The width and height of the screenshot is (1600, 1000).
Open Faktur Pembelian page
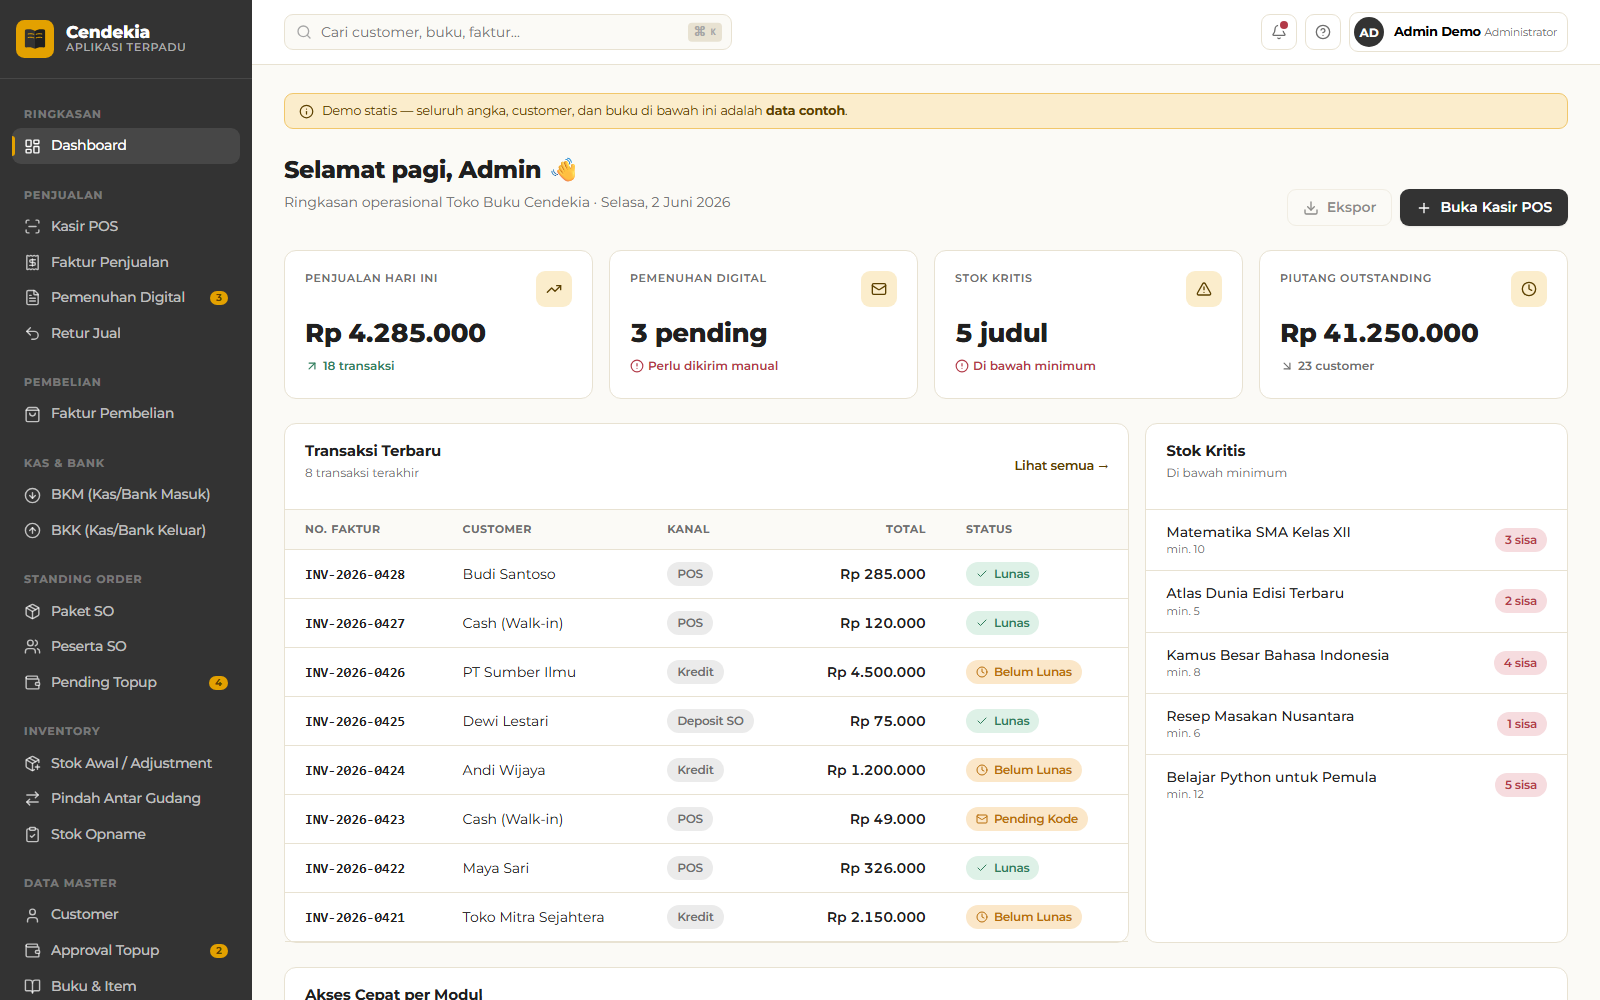[x=126, y=413]
